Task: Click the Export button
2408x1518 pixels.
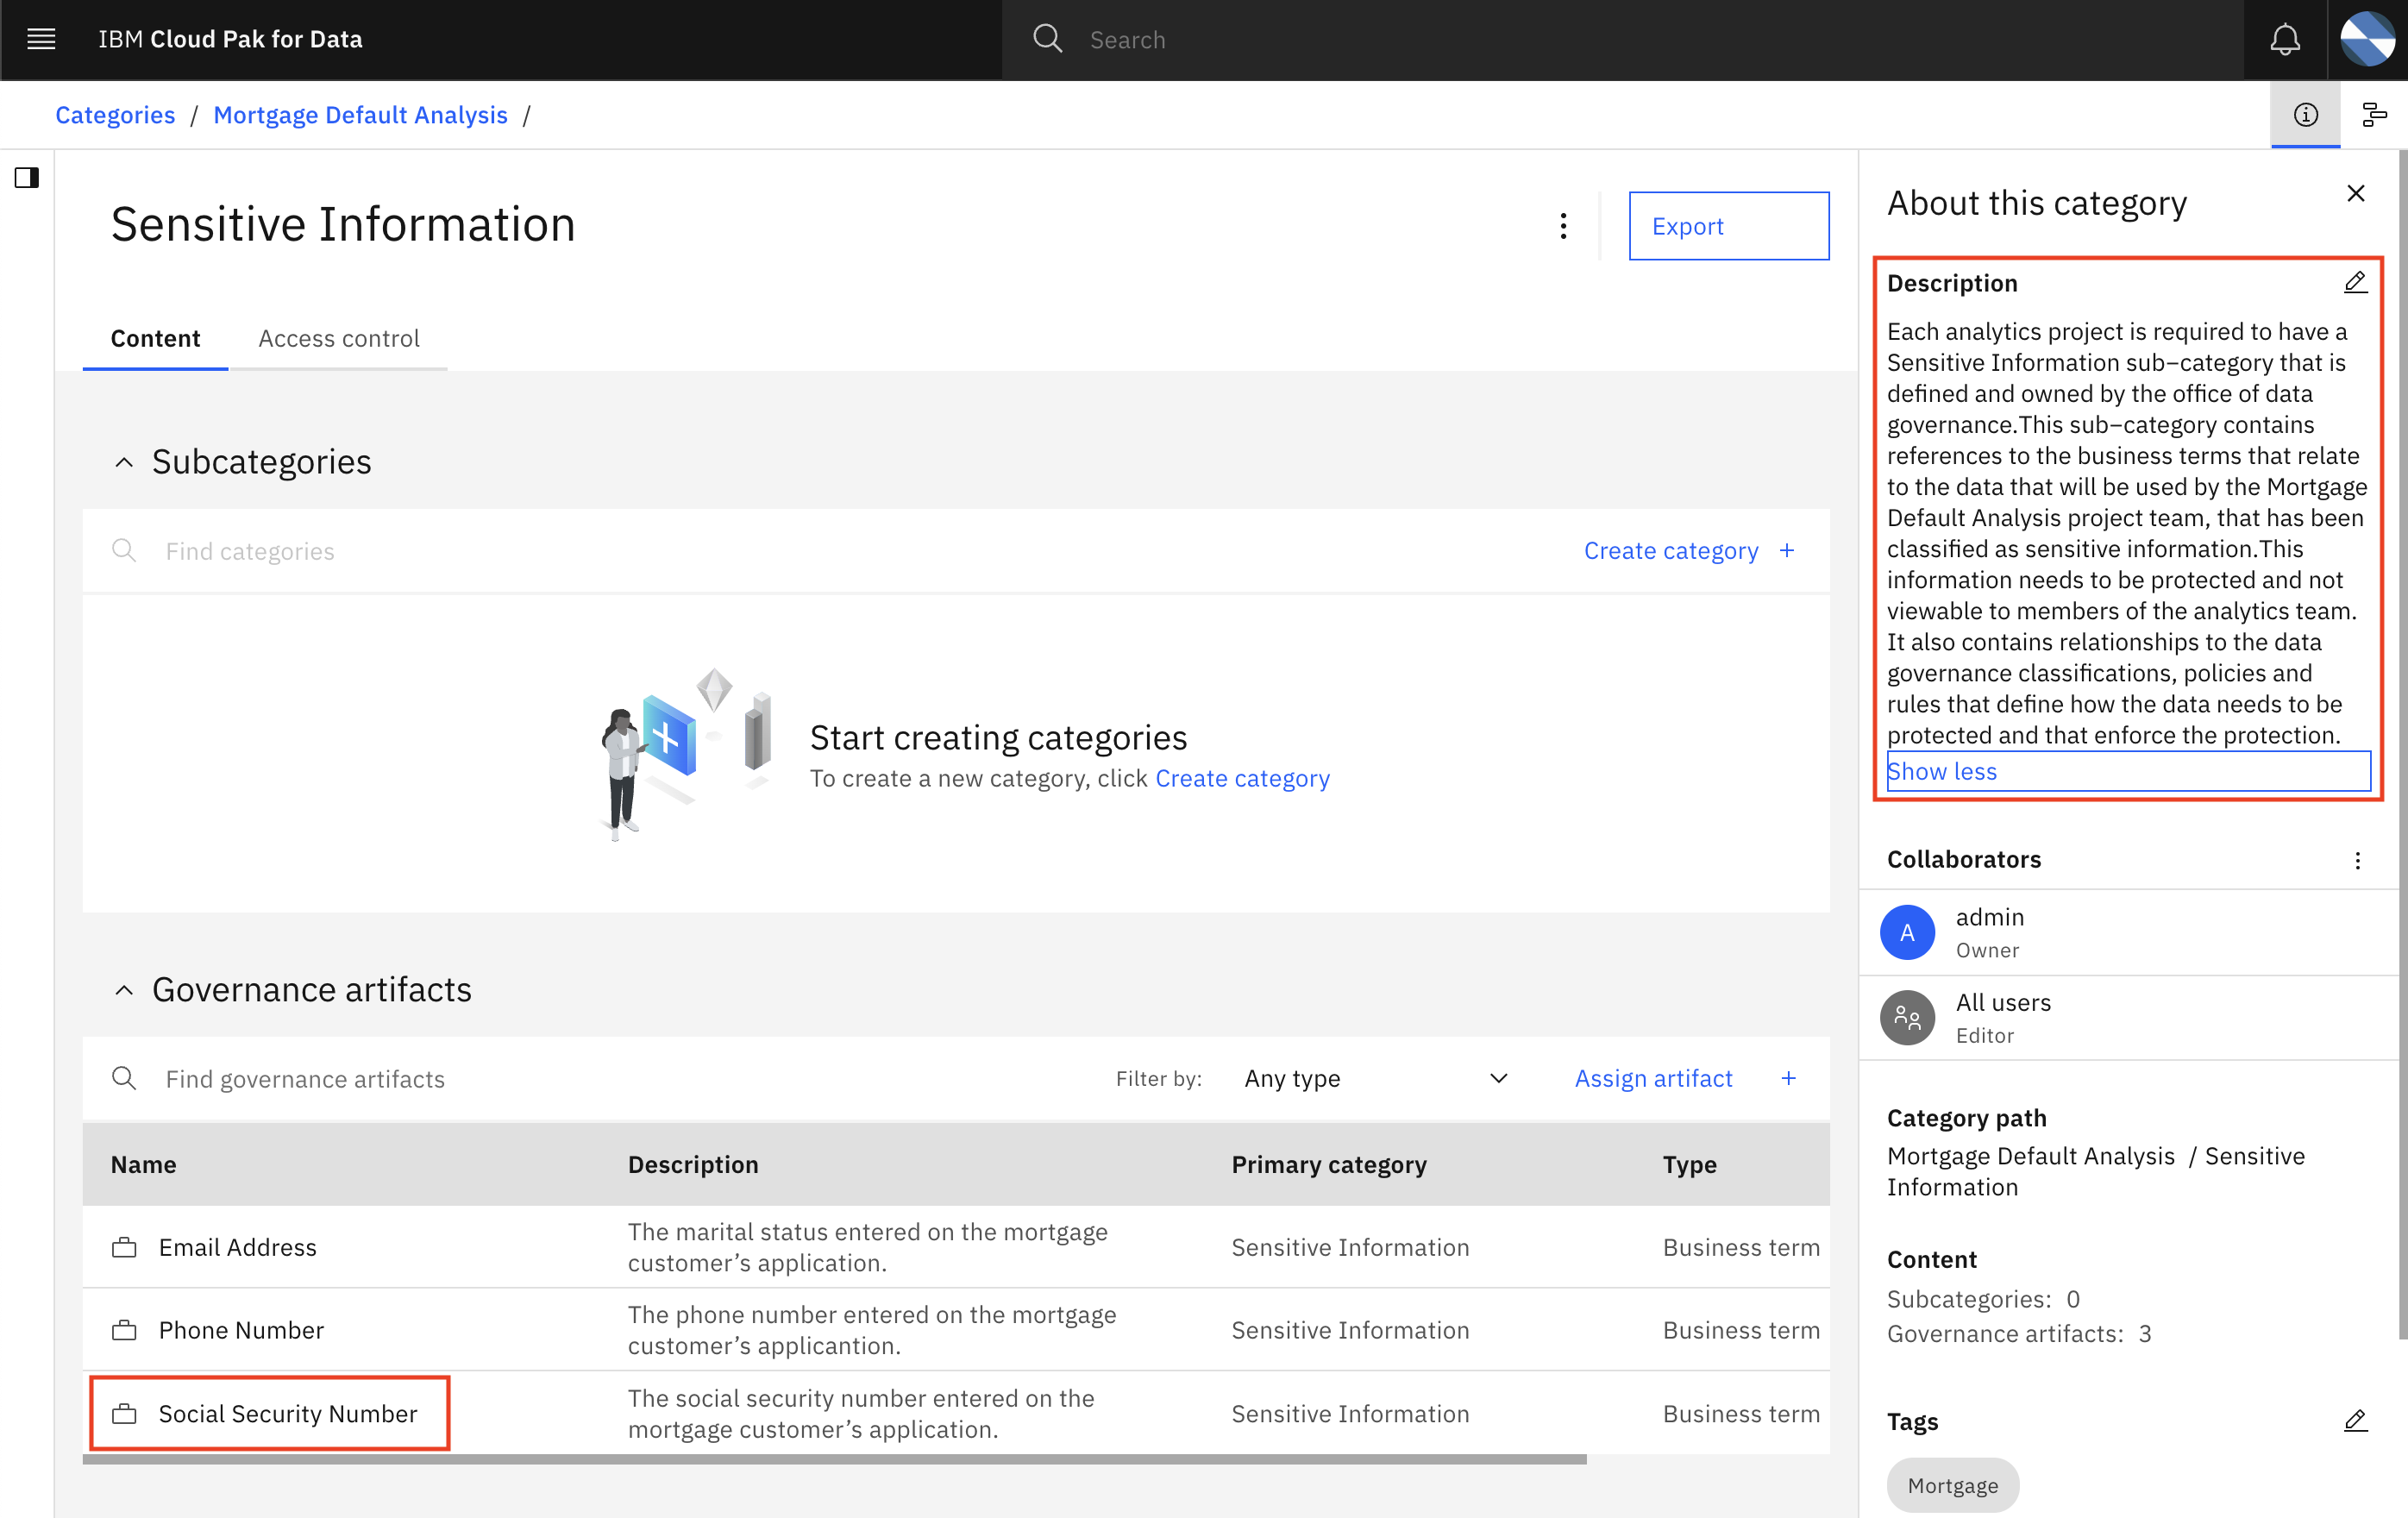Action: [1729, 226]
